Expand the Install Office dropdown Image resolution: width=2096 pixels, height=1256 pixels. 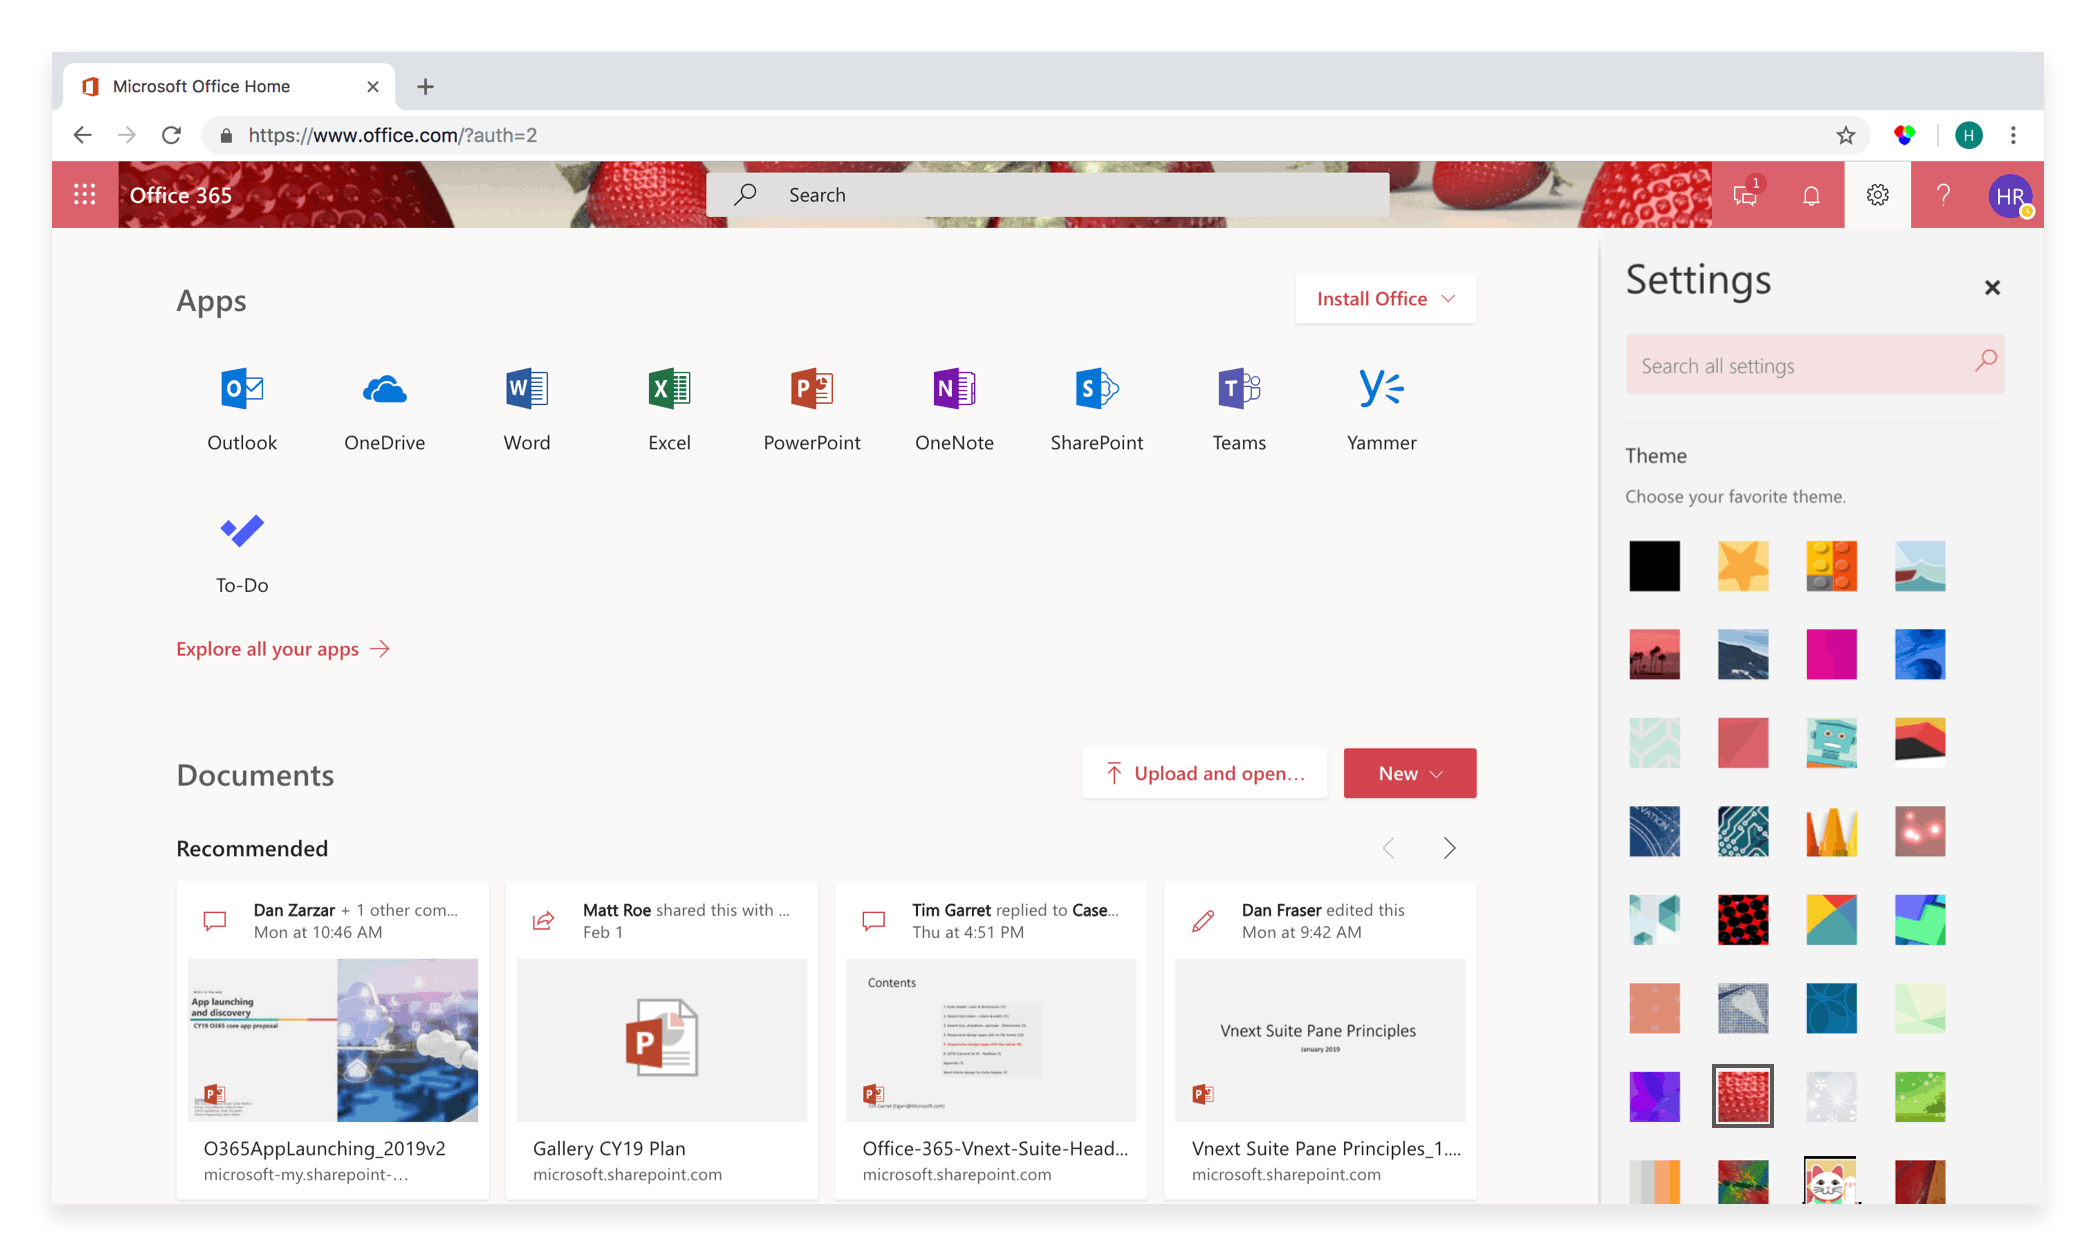(x=1384, y=298)
